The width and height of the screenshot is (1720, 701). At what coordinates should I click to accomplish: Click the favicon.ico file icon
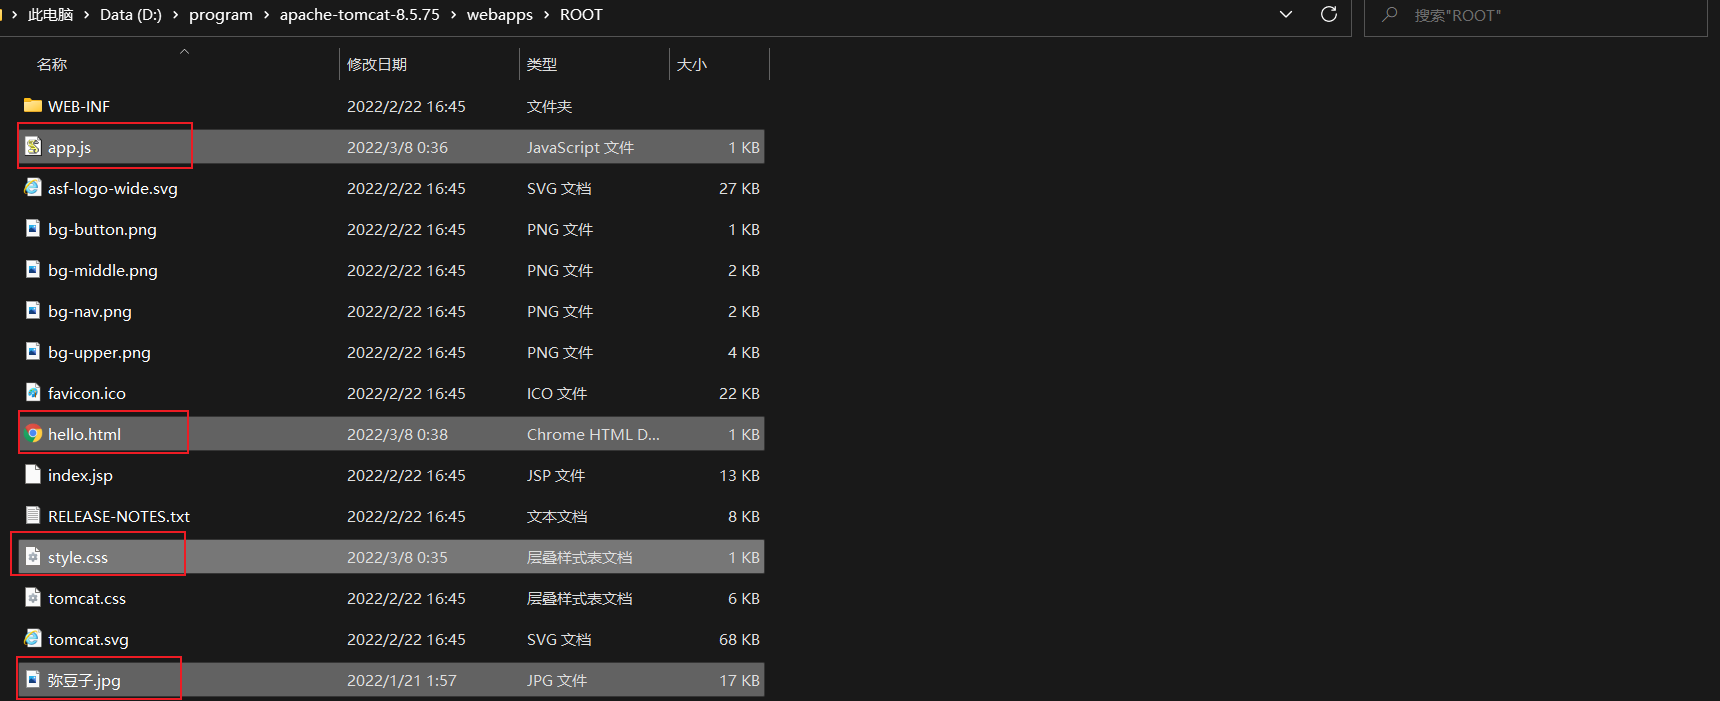[33, 392]
